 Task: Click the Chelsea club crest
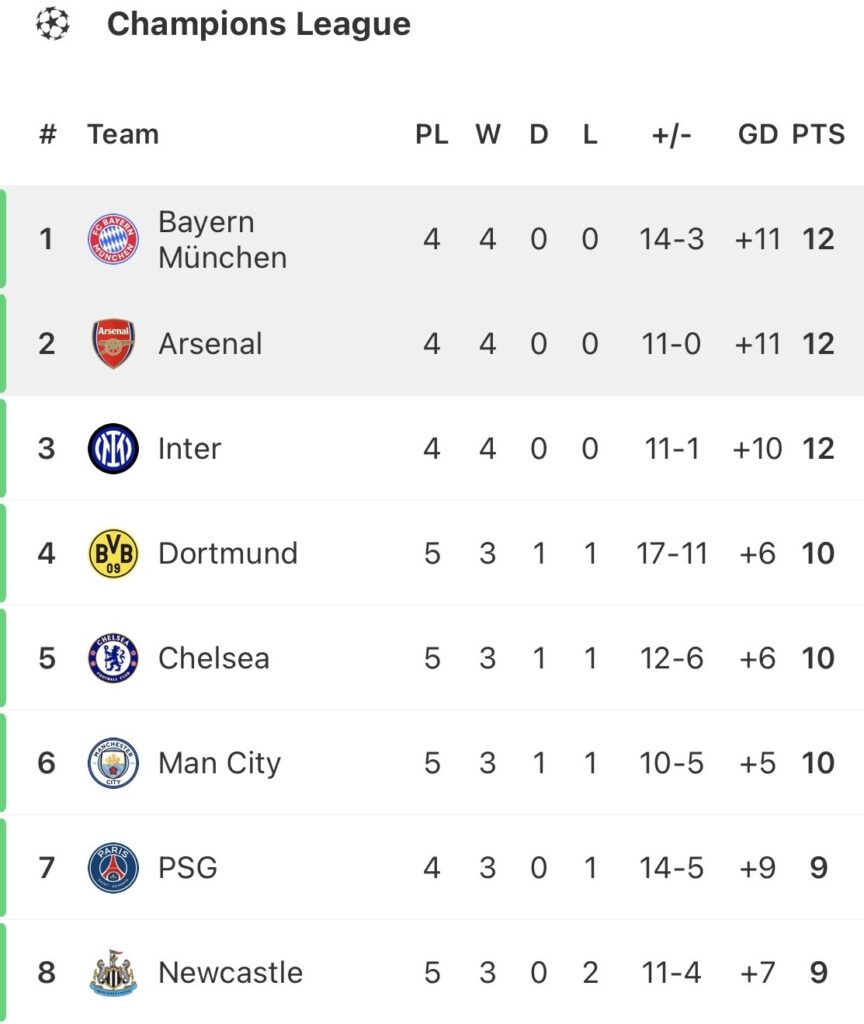point(113,658)
